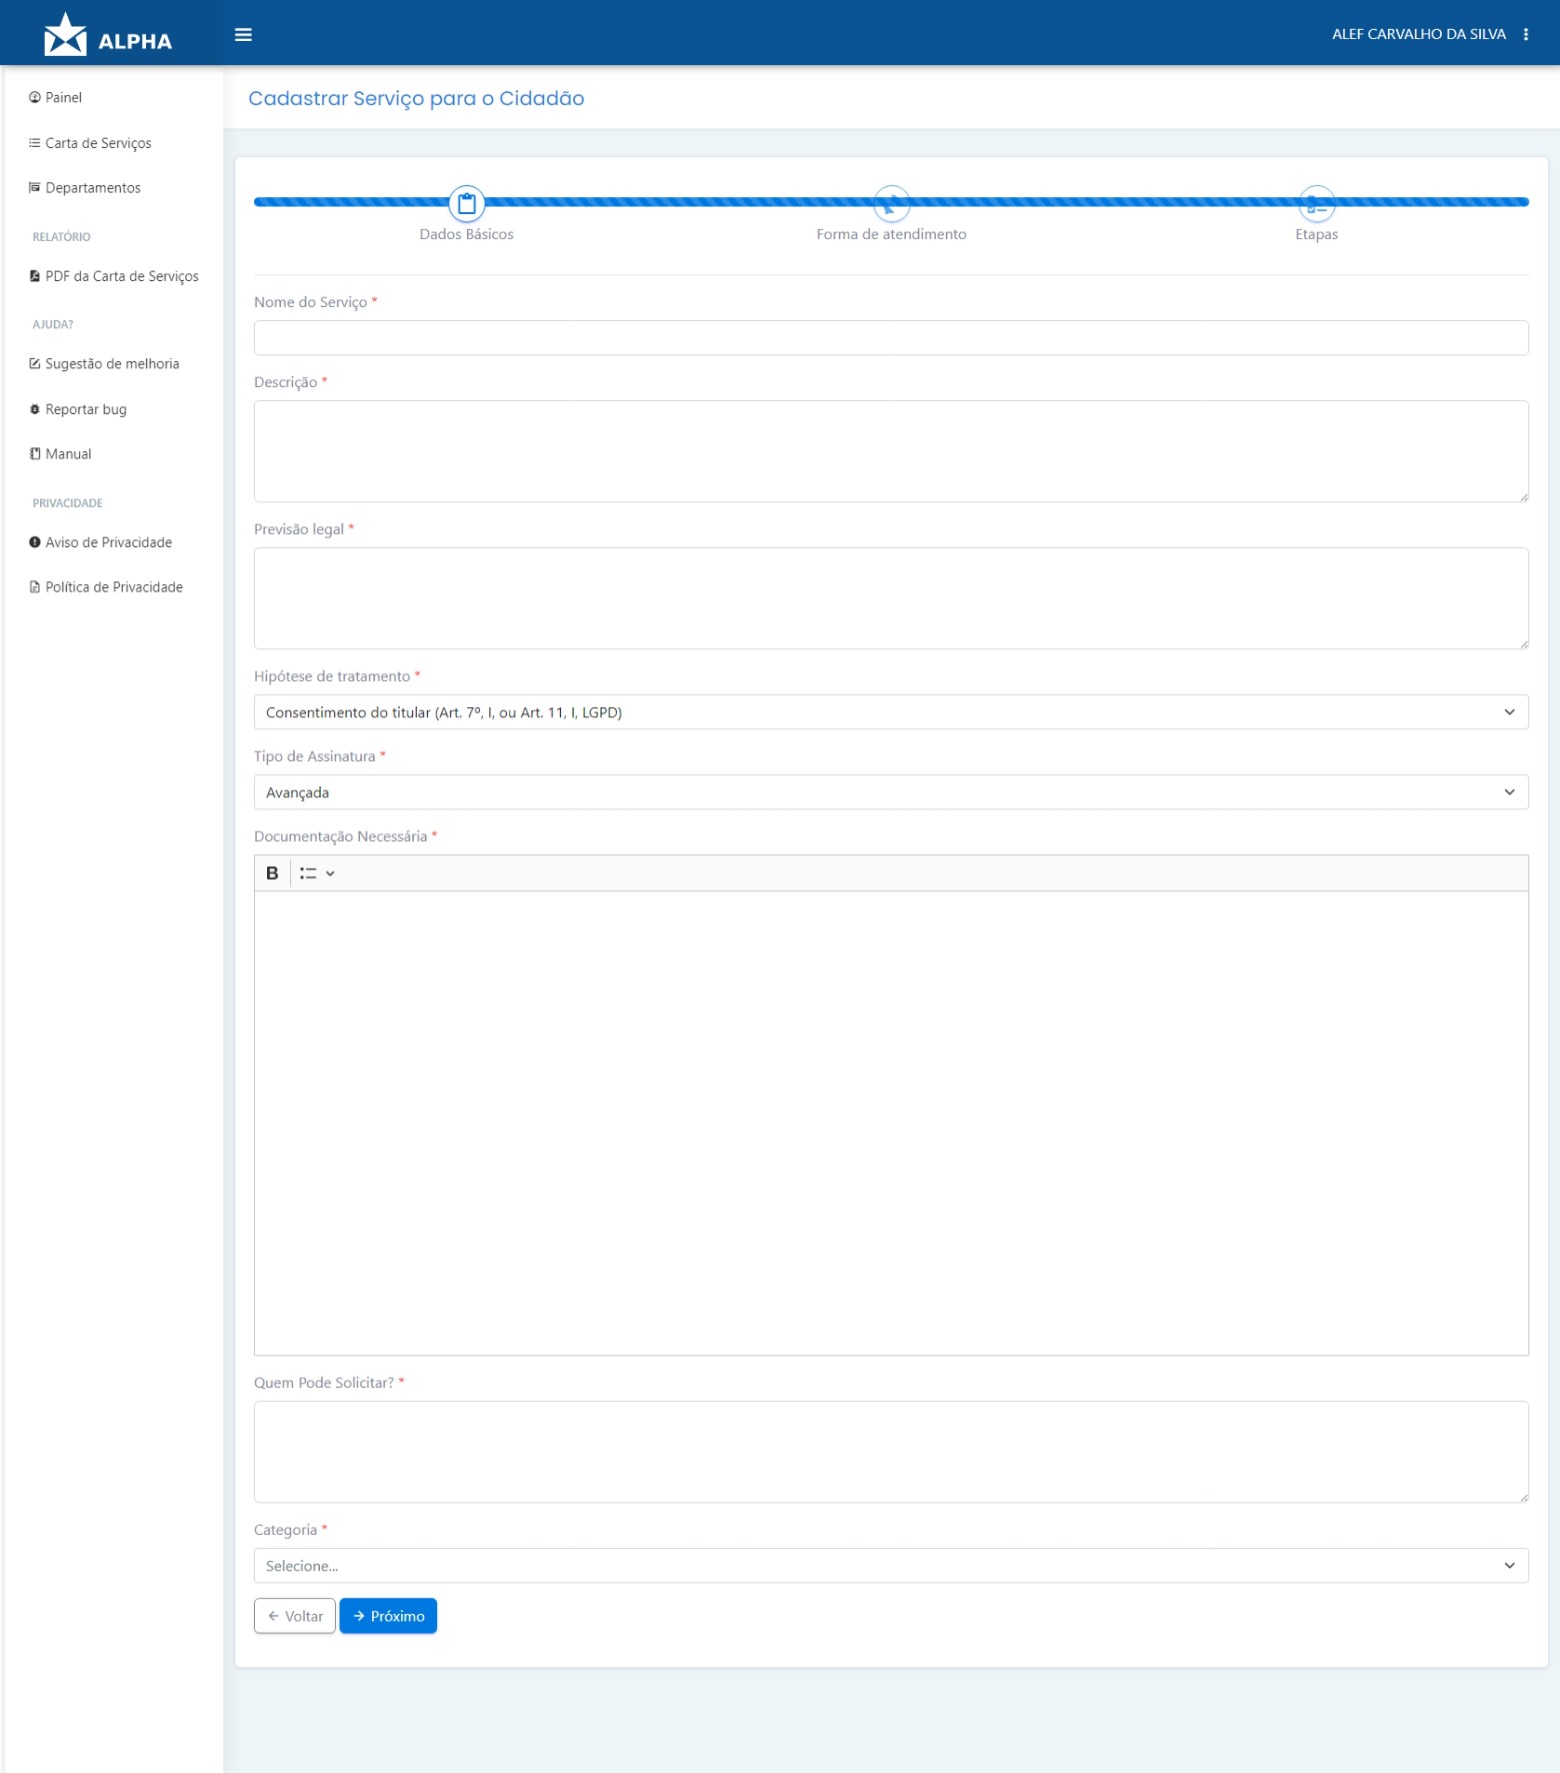1560x1773 pixels.
Task: Open the Hipótese de tratamento dropdown
Action: point(891,712)
